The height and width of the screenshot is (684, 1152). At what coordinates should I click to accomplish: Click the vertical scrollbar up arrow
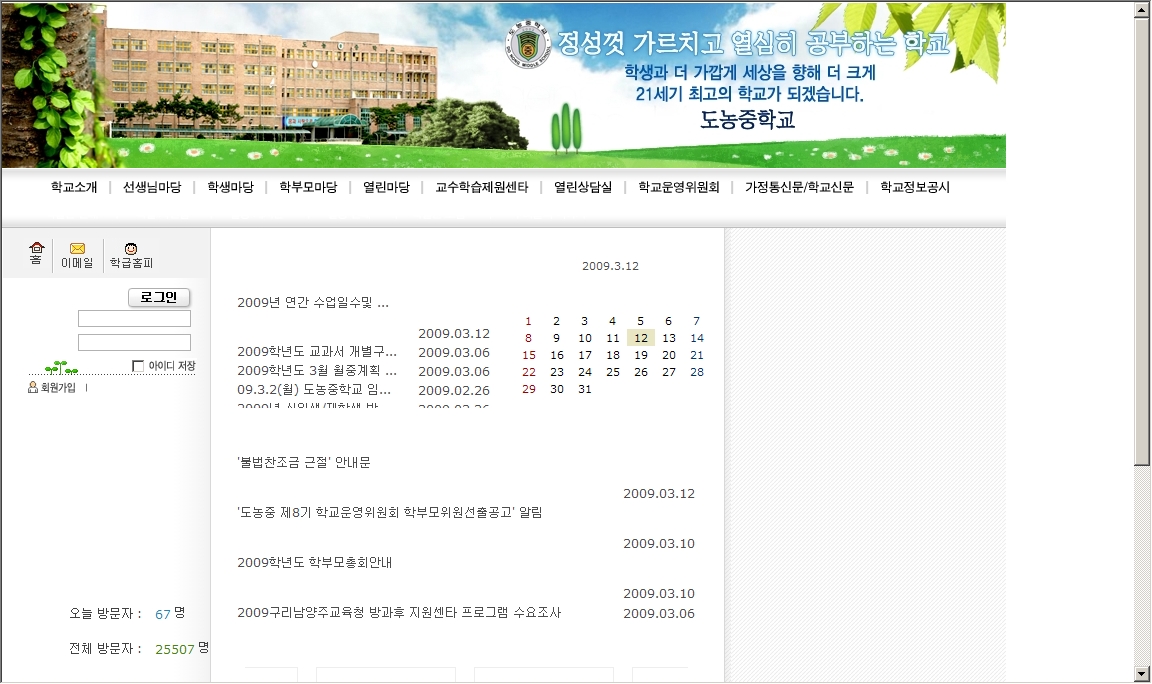1142,10
